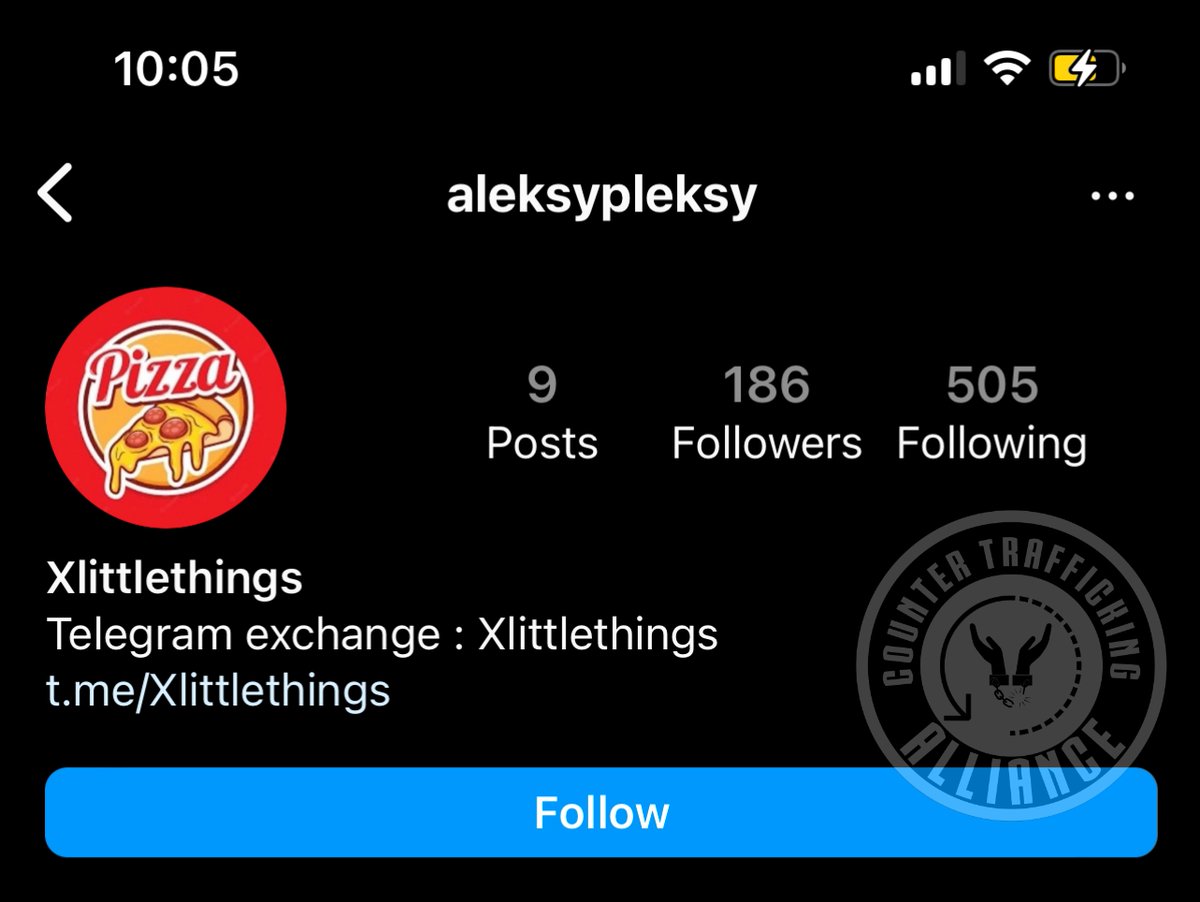This screenshot has height=902, width=1200.
Task: Open the t.me/Xlittlethings link
Action: point(218,689)
